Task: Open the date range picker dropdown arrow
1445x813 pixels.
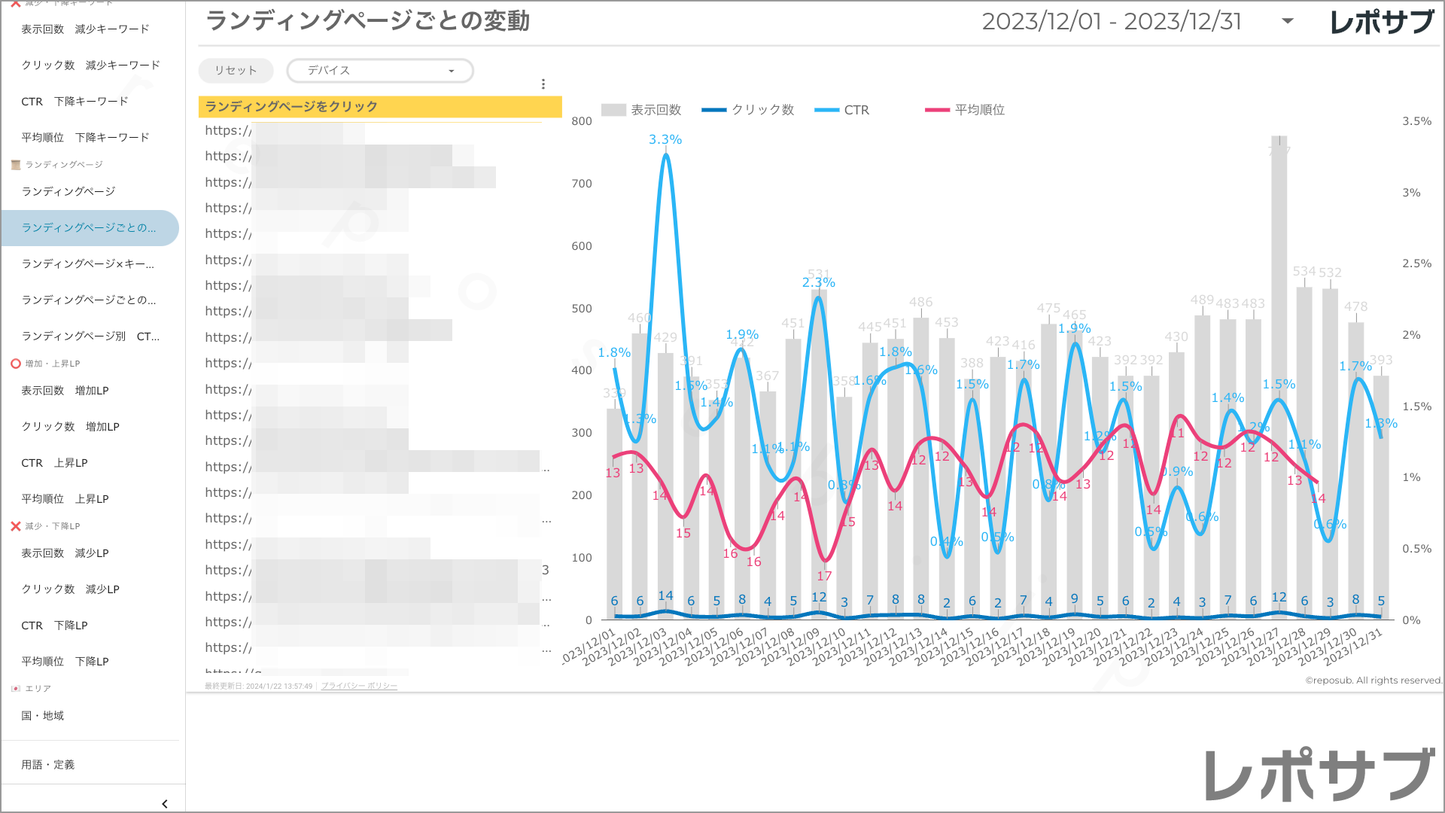Action: 1287,22
